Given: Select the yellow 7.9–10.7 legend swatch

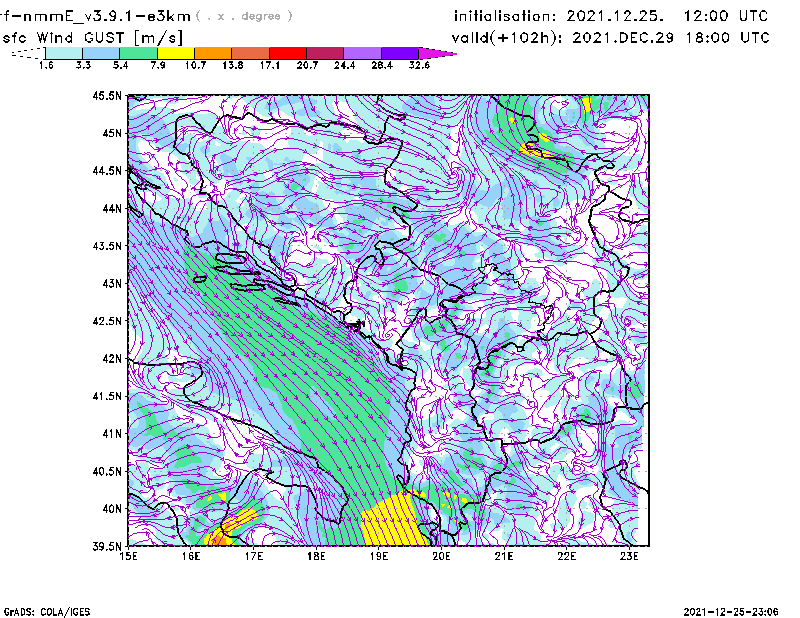Looking at the screenshot, I should click(176, 53).
